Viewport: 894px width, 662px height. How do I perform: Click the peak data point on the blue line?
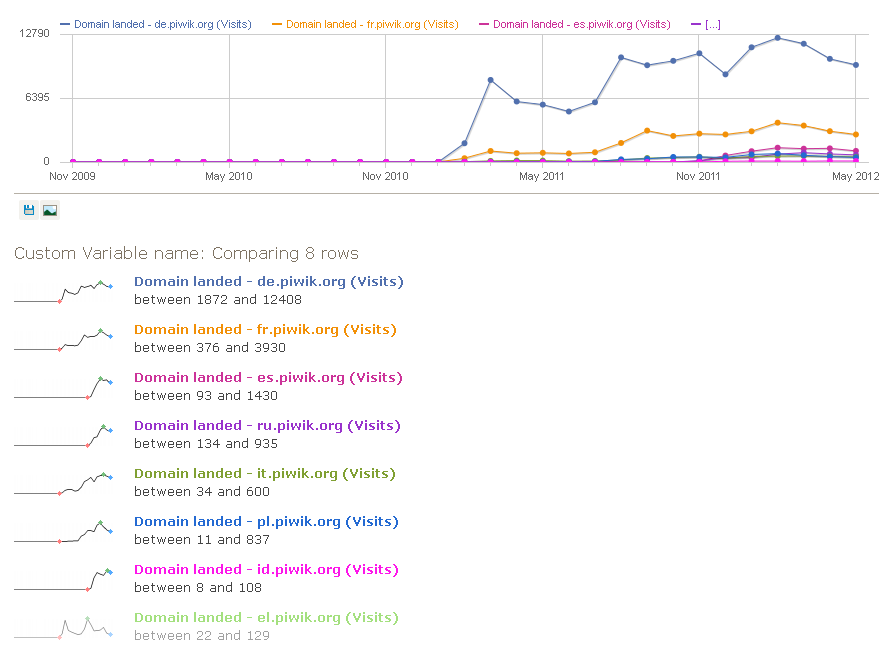[x=778, y=40]
